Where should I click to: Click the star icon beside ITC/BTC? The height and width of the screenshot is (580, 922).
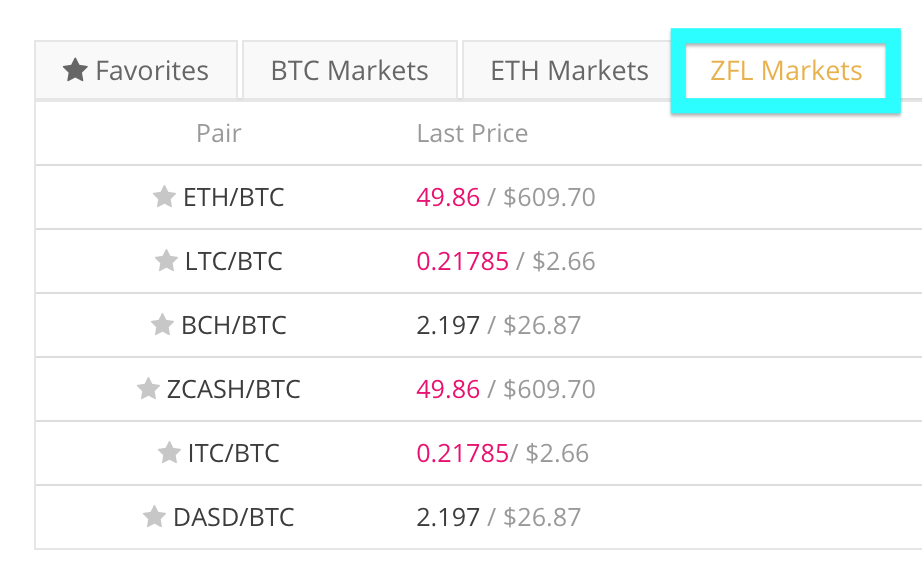[x=169, y=453]
